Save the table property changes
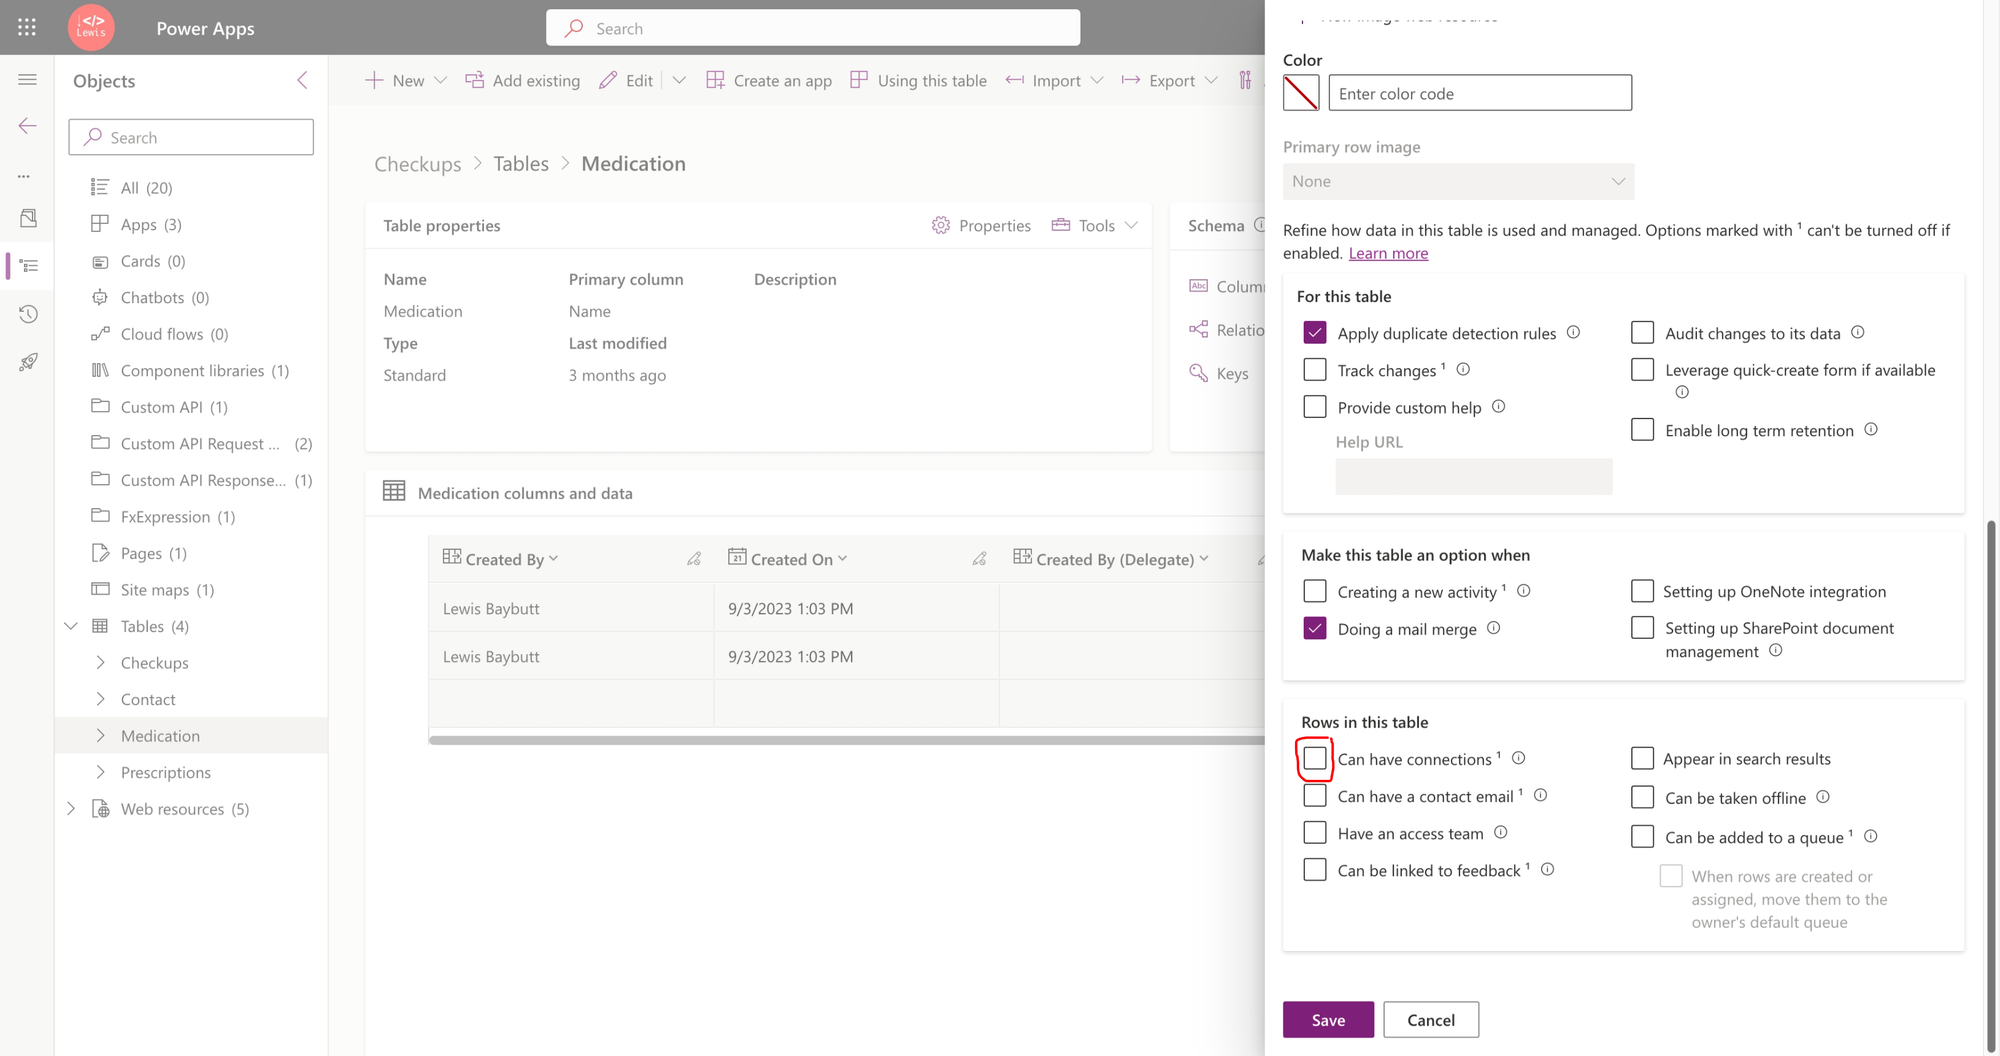The height and width of the screenshot is (1056, 2000). pyautogui.click(x=1328, y=1019)
